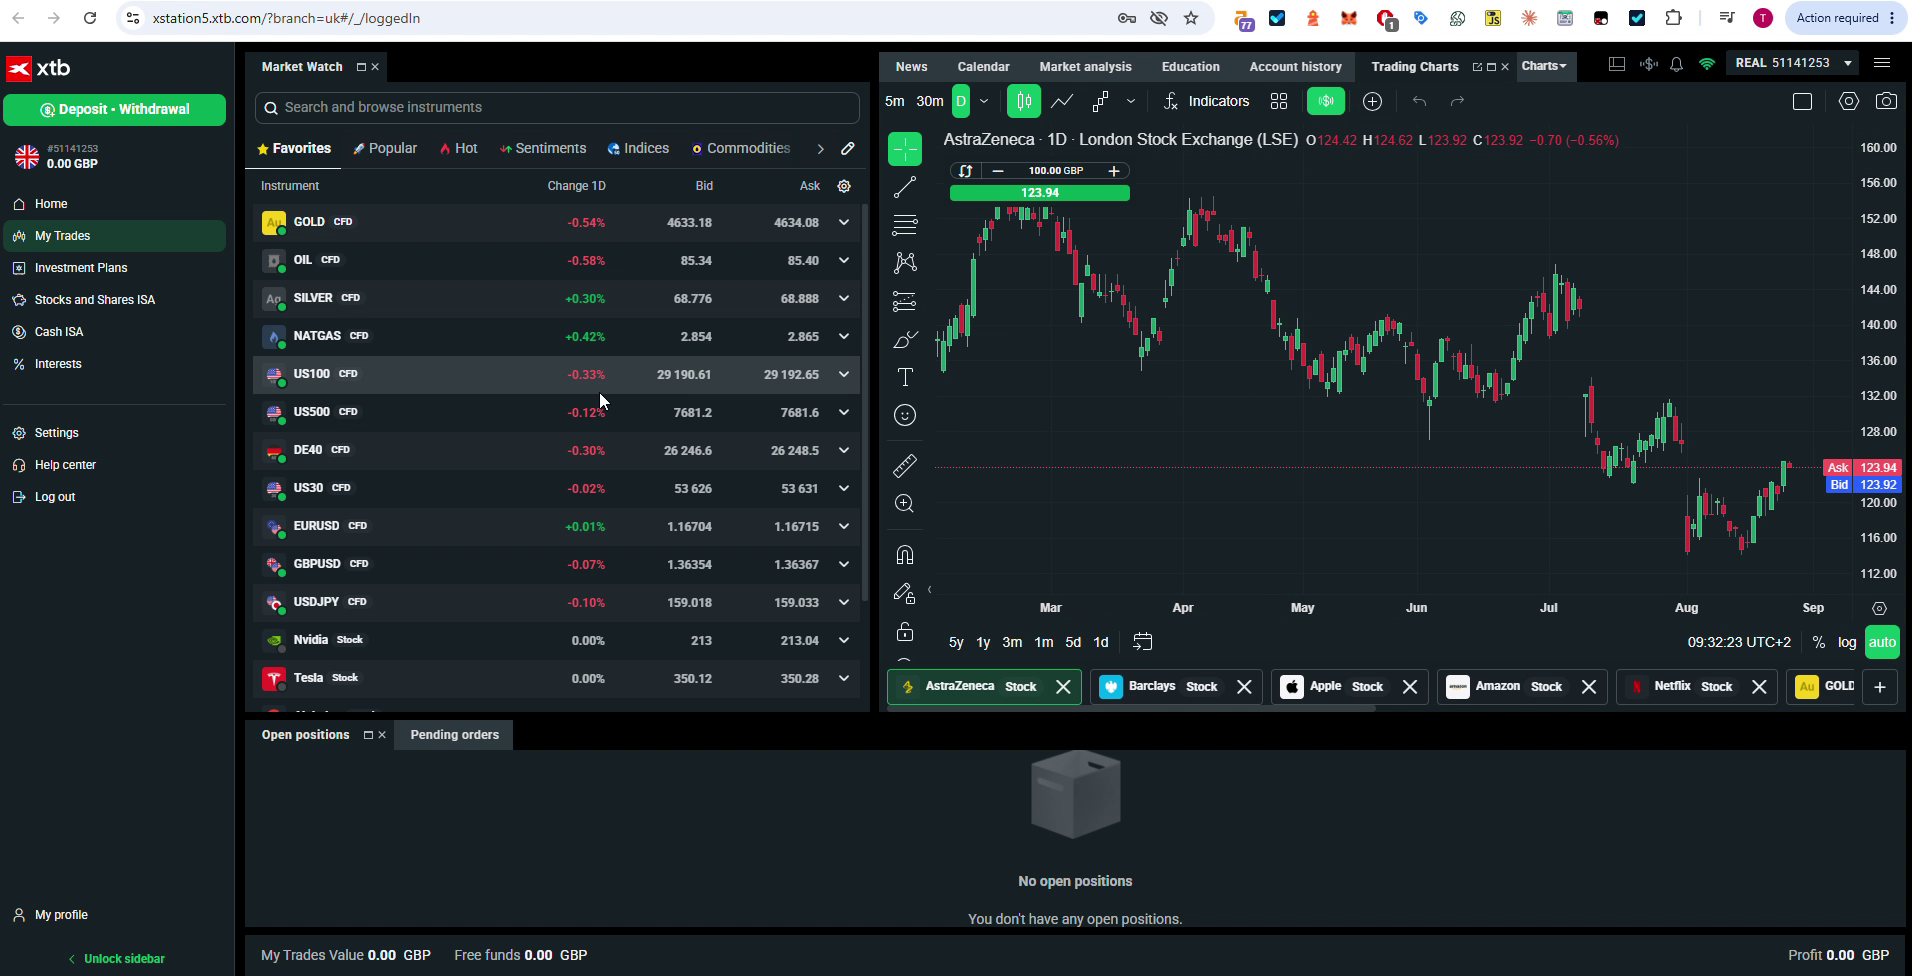Image resolution: width=1912 pixels, height=976 pixels.
Task: Open chart settings hexagon icon
Action: [1848, 101]
